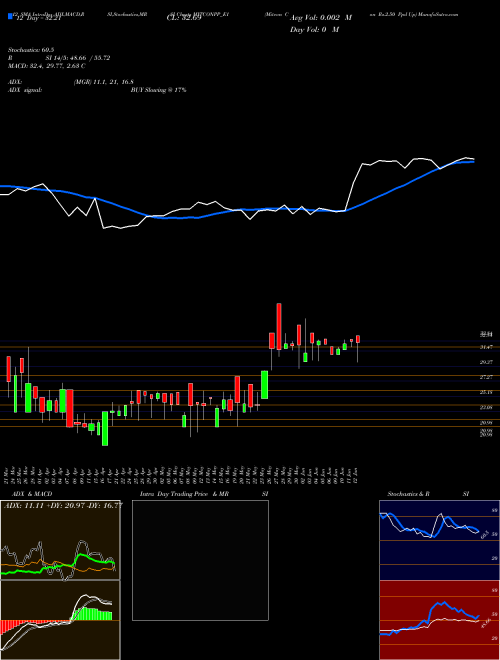Click the 31.47 price axis label

pyautogui.click(x=487, y=347)
